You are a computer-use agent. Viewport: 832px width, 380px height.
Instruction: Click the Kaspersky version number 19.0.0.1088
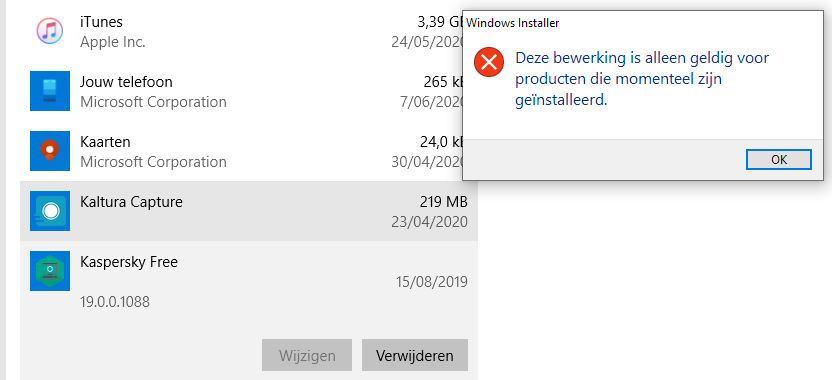click(115, 302)
